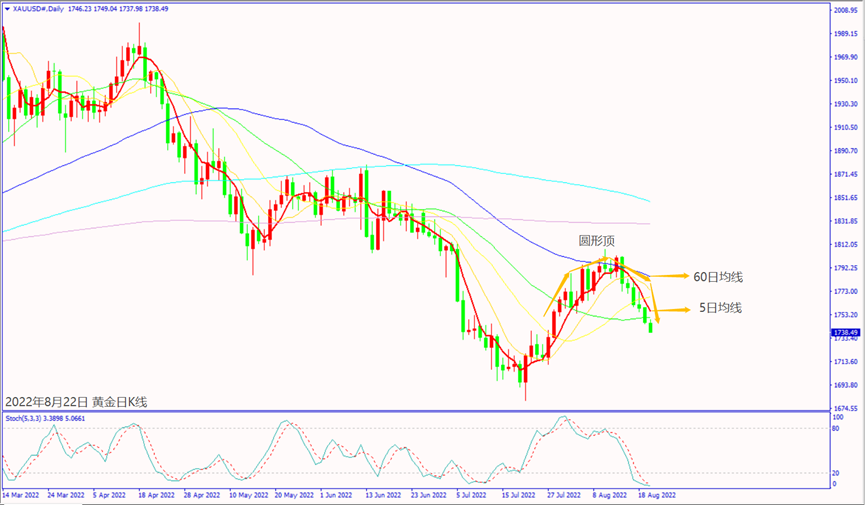Viewport: 865px width, 505px height.
Task: Click the 13 Jun 2022 date label
Action: point(384,494)
